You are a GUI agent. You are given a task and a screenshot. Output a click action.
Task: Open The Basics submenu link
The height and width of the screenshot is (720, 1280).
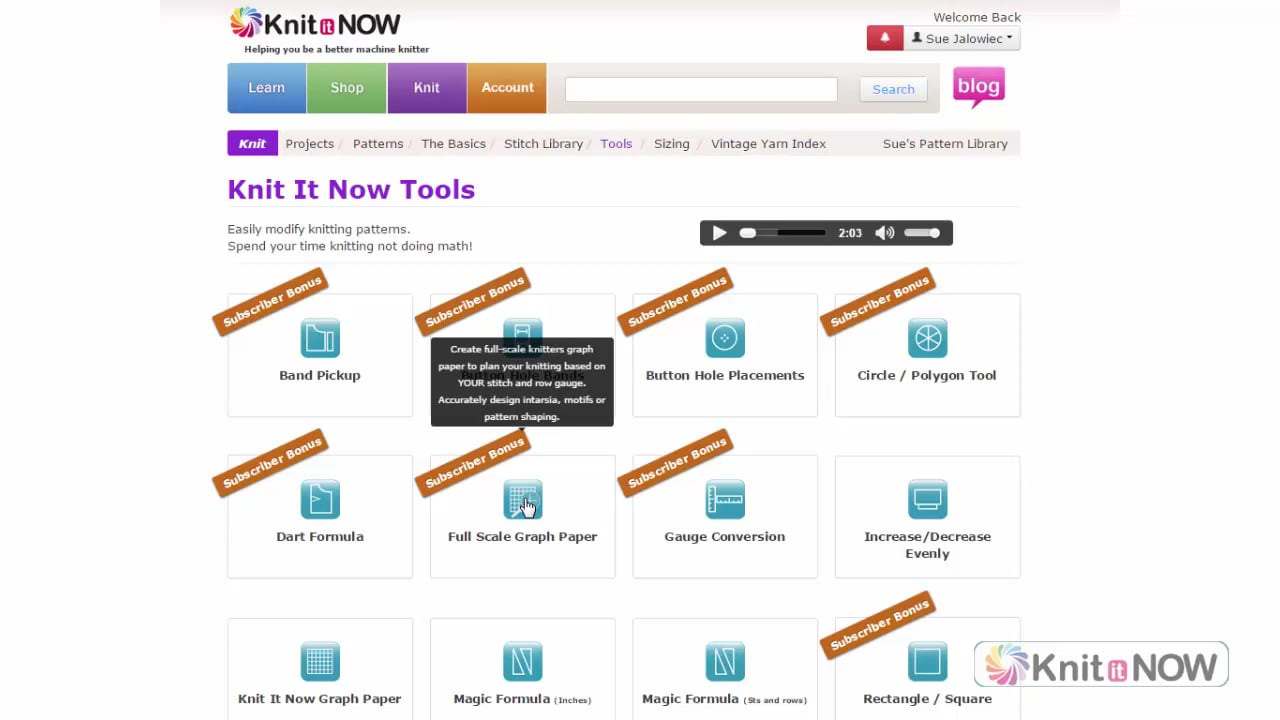(453, 144)
